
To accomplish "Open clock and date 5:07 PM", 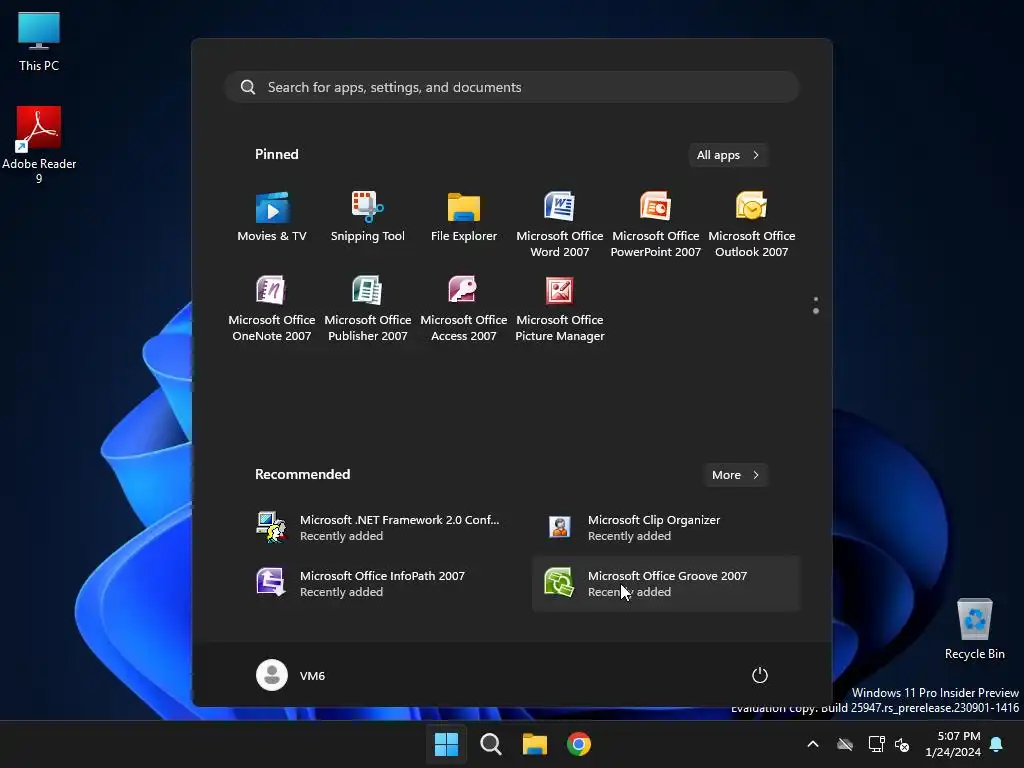I will [953, 744].
